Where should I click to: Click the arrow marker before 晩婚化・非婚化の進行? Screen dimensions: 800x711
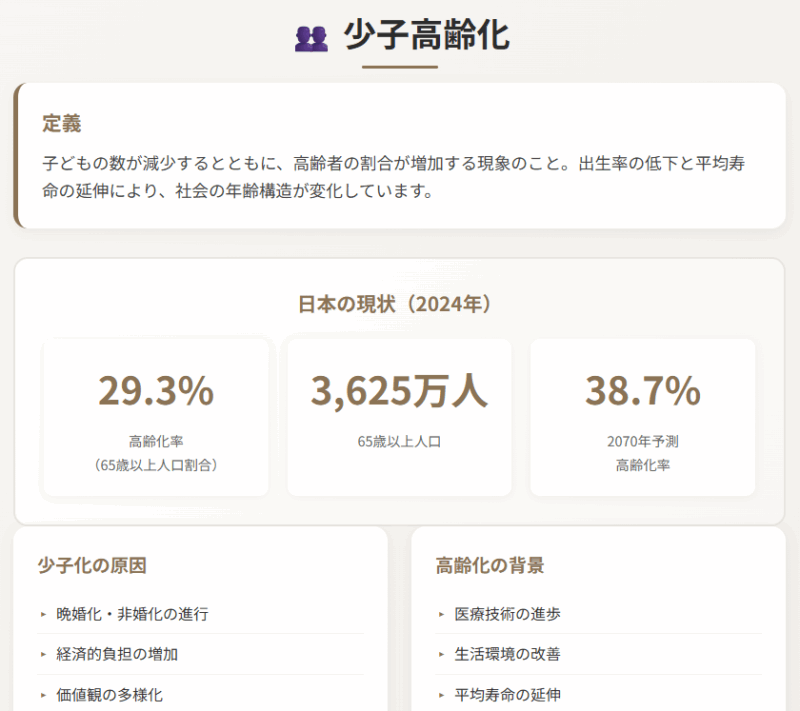tap(41, 615)
